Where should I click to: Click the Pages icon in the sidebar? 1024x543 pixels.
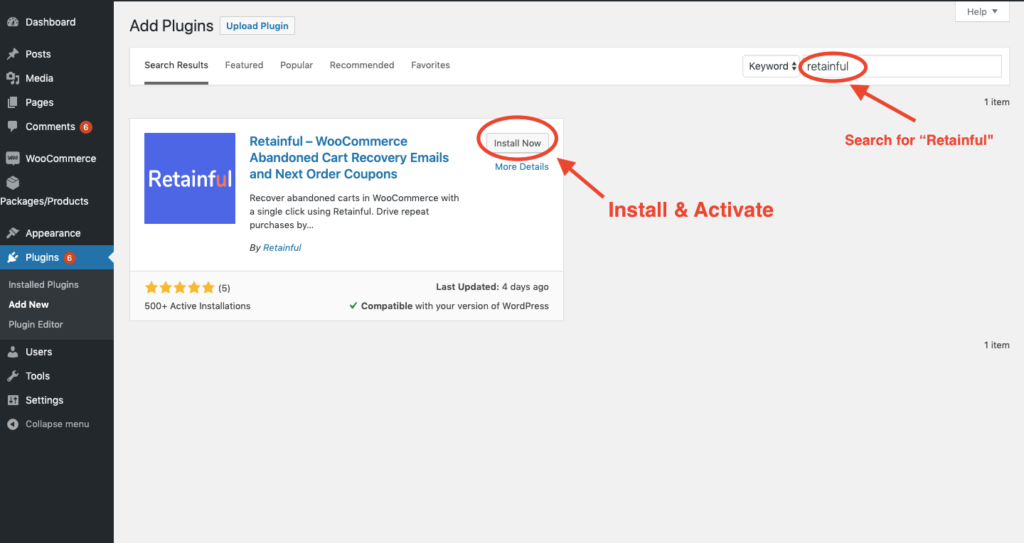(12, 103)
